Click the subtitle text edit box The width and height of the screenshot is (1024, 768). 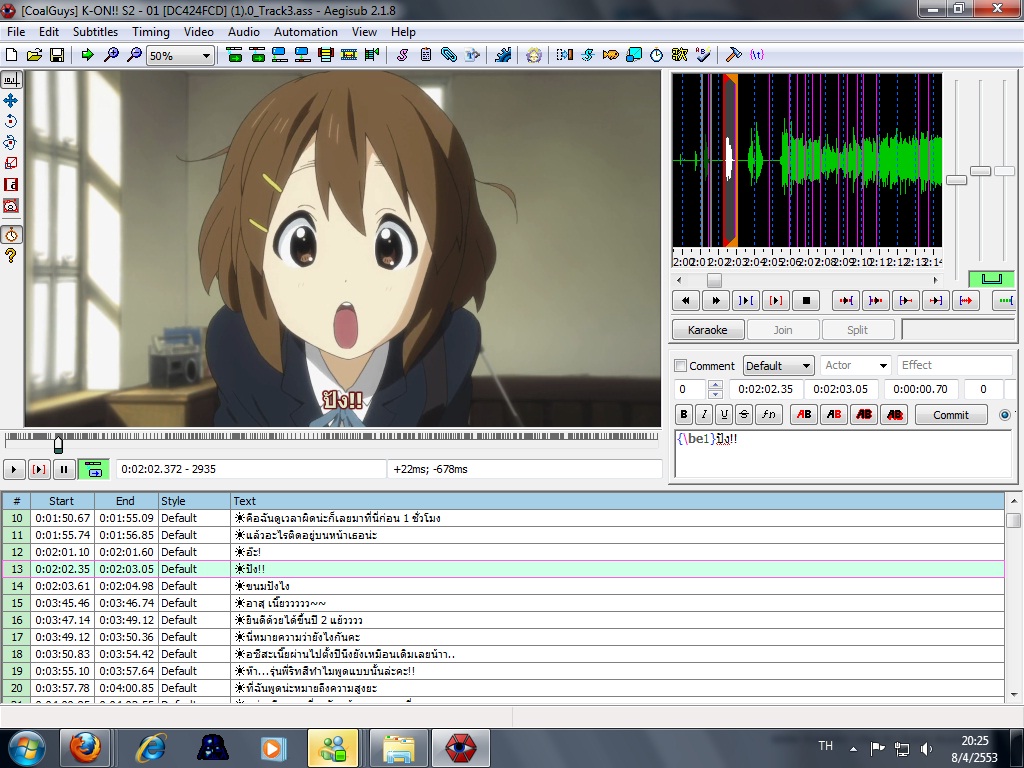(843, 453)
